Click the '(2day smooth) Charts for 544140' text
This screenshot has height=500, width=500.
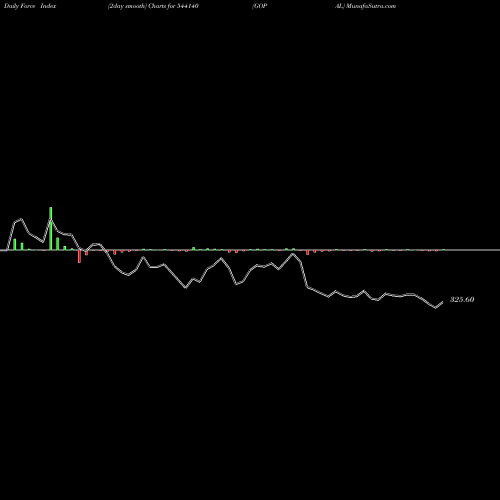pyautogui.click(x=153, y=6)
